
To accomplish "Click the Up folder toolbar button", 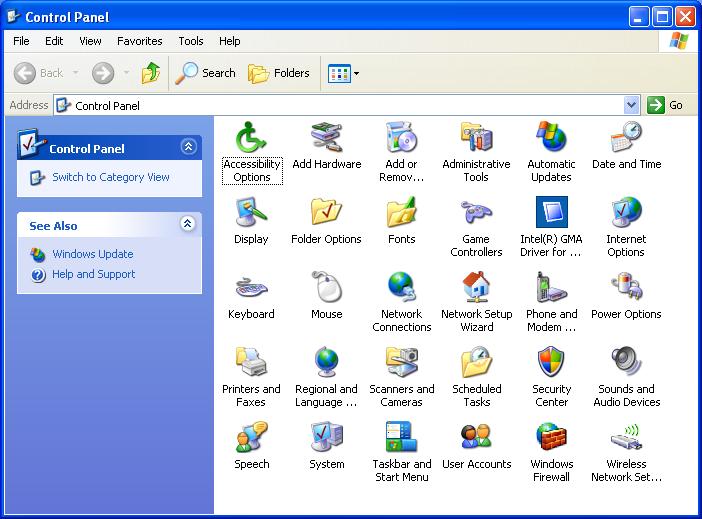I will [x=151, y=73].
